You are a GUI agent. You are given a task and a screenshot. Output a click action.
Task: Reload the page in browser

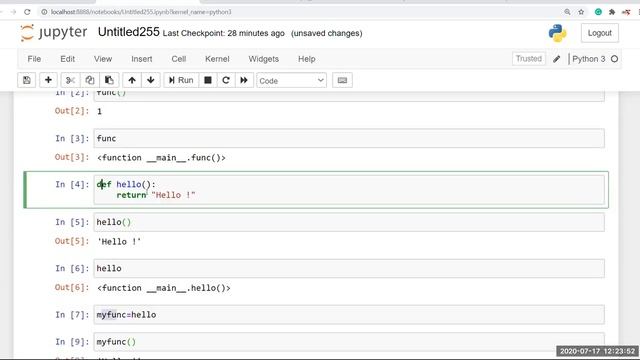(27, 12)
